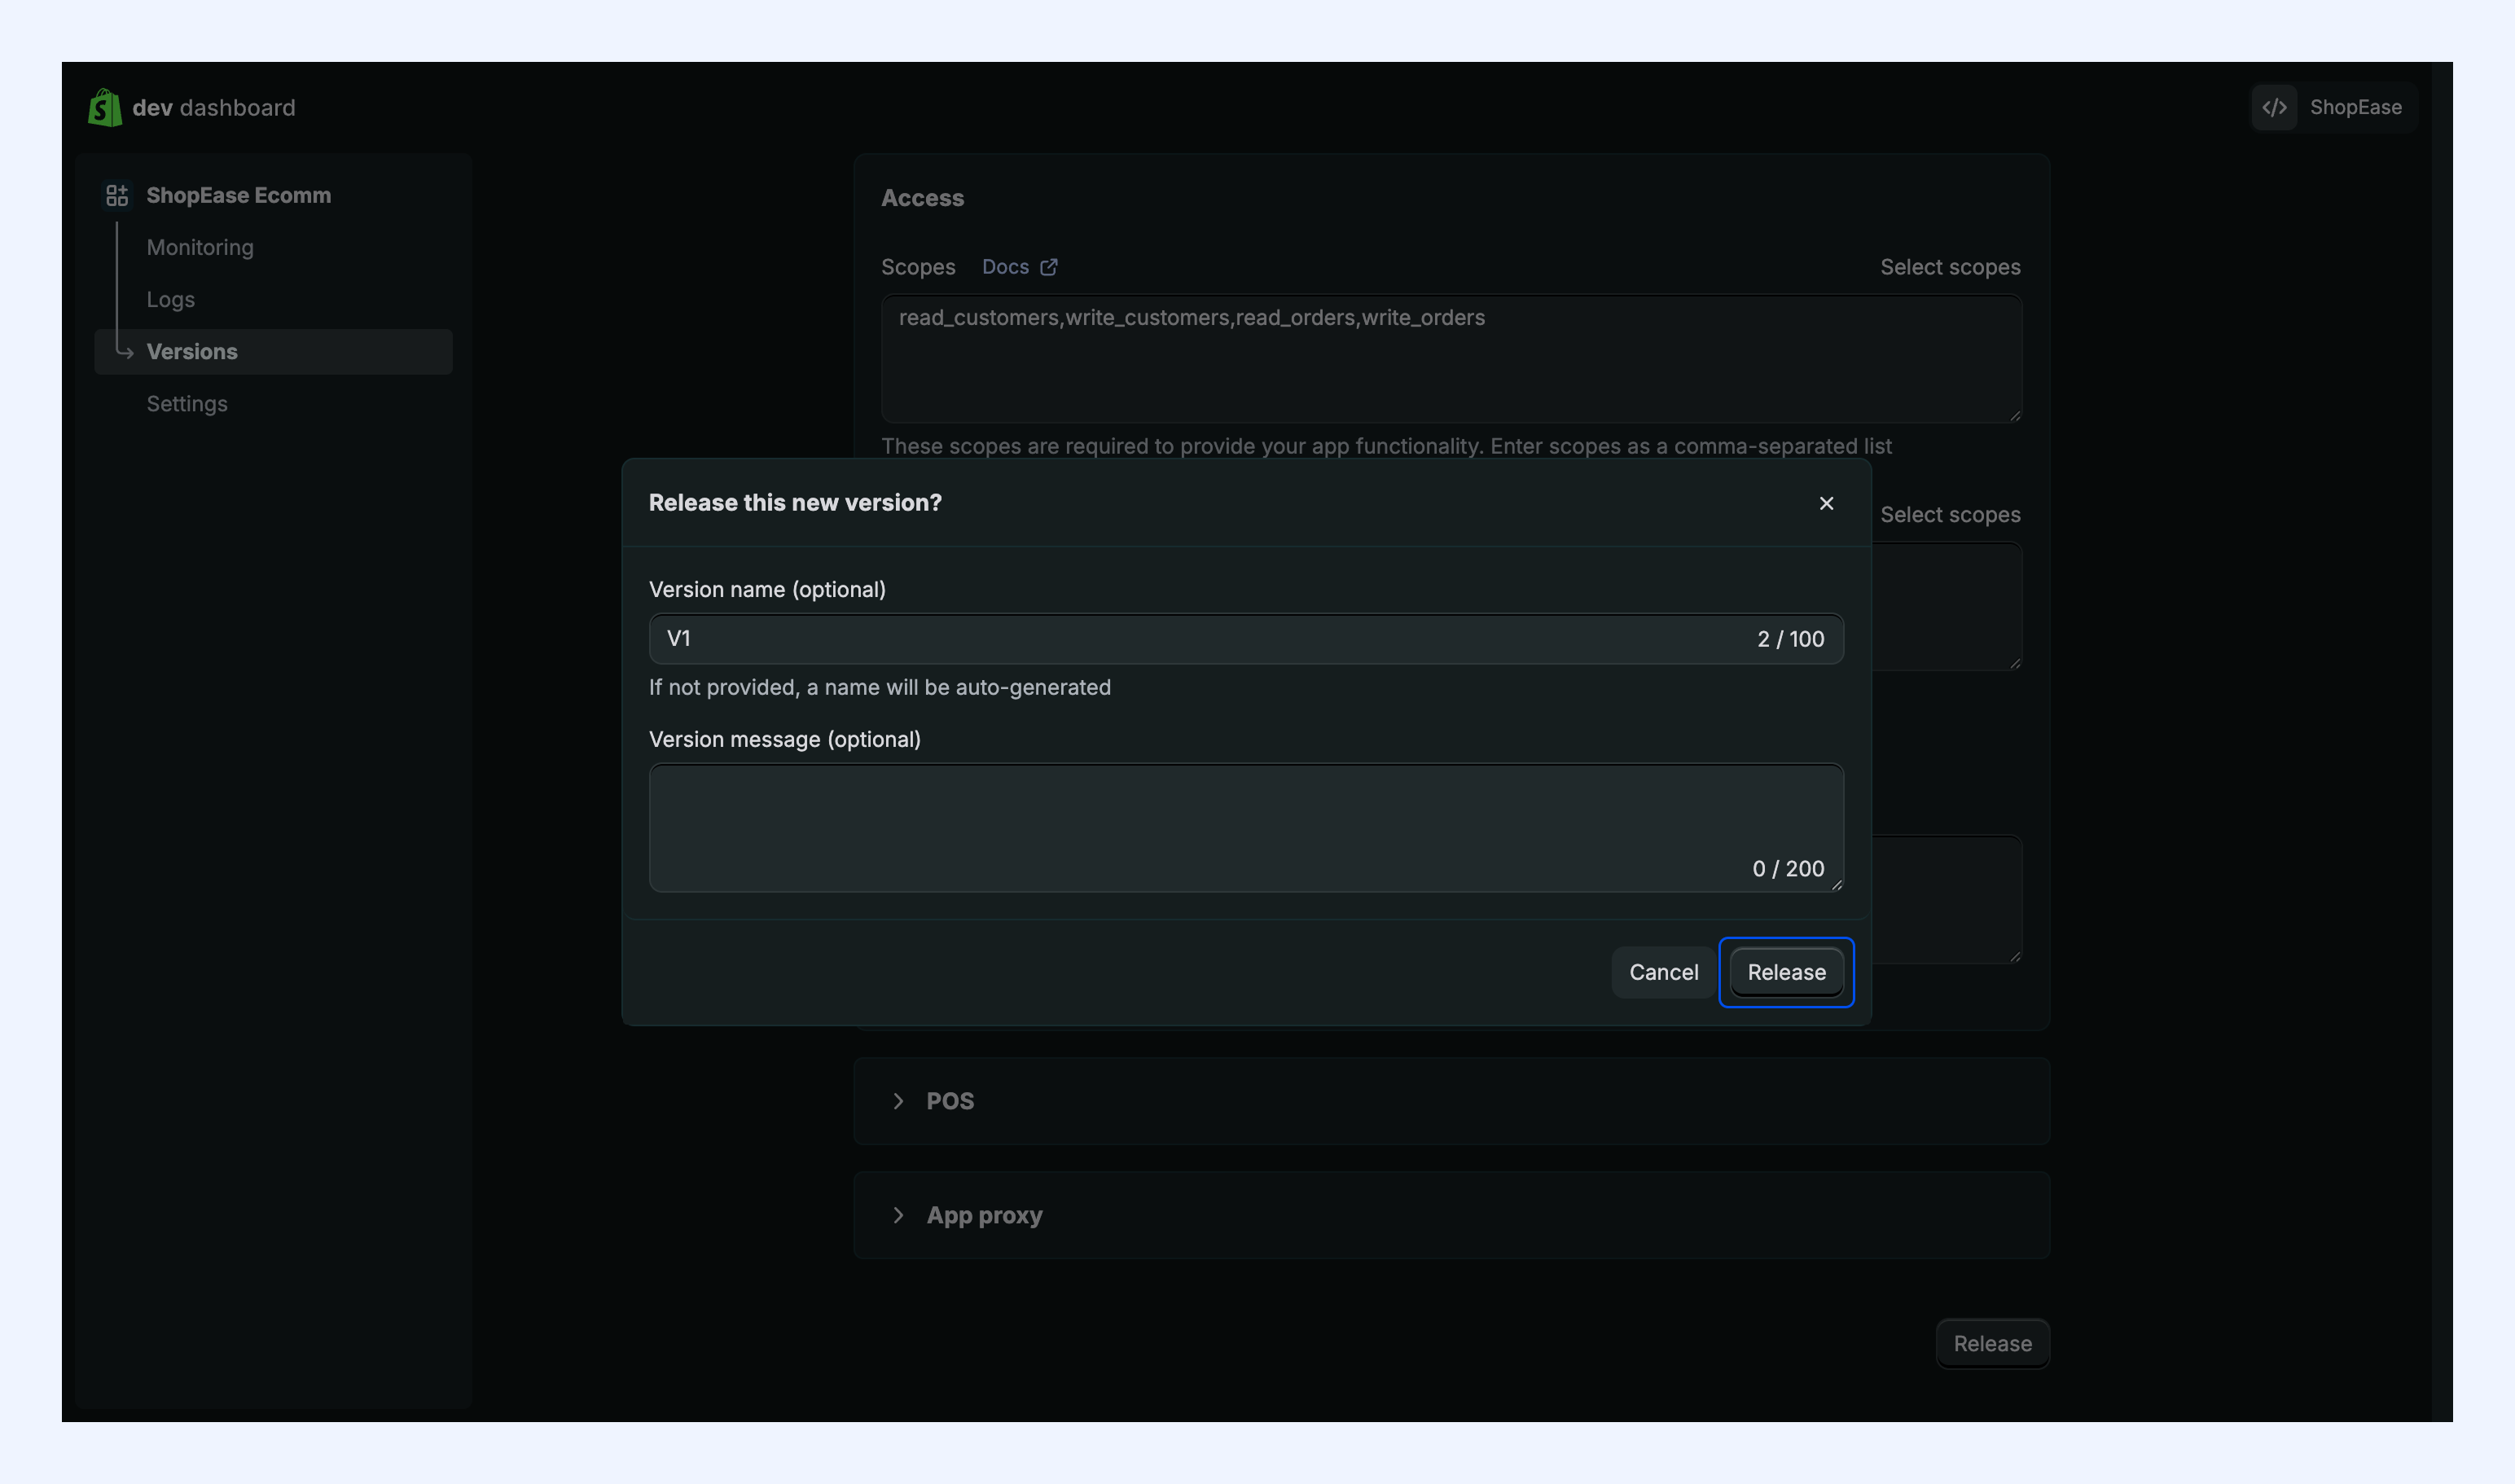Click the 'Version message (optional)' label
Screen dimensions: 2515x1484
785,740
